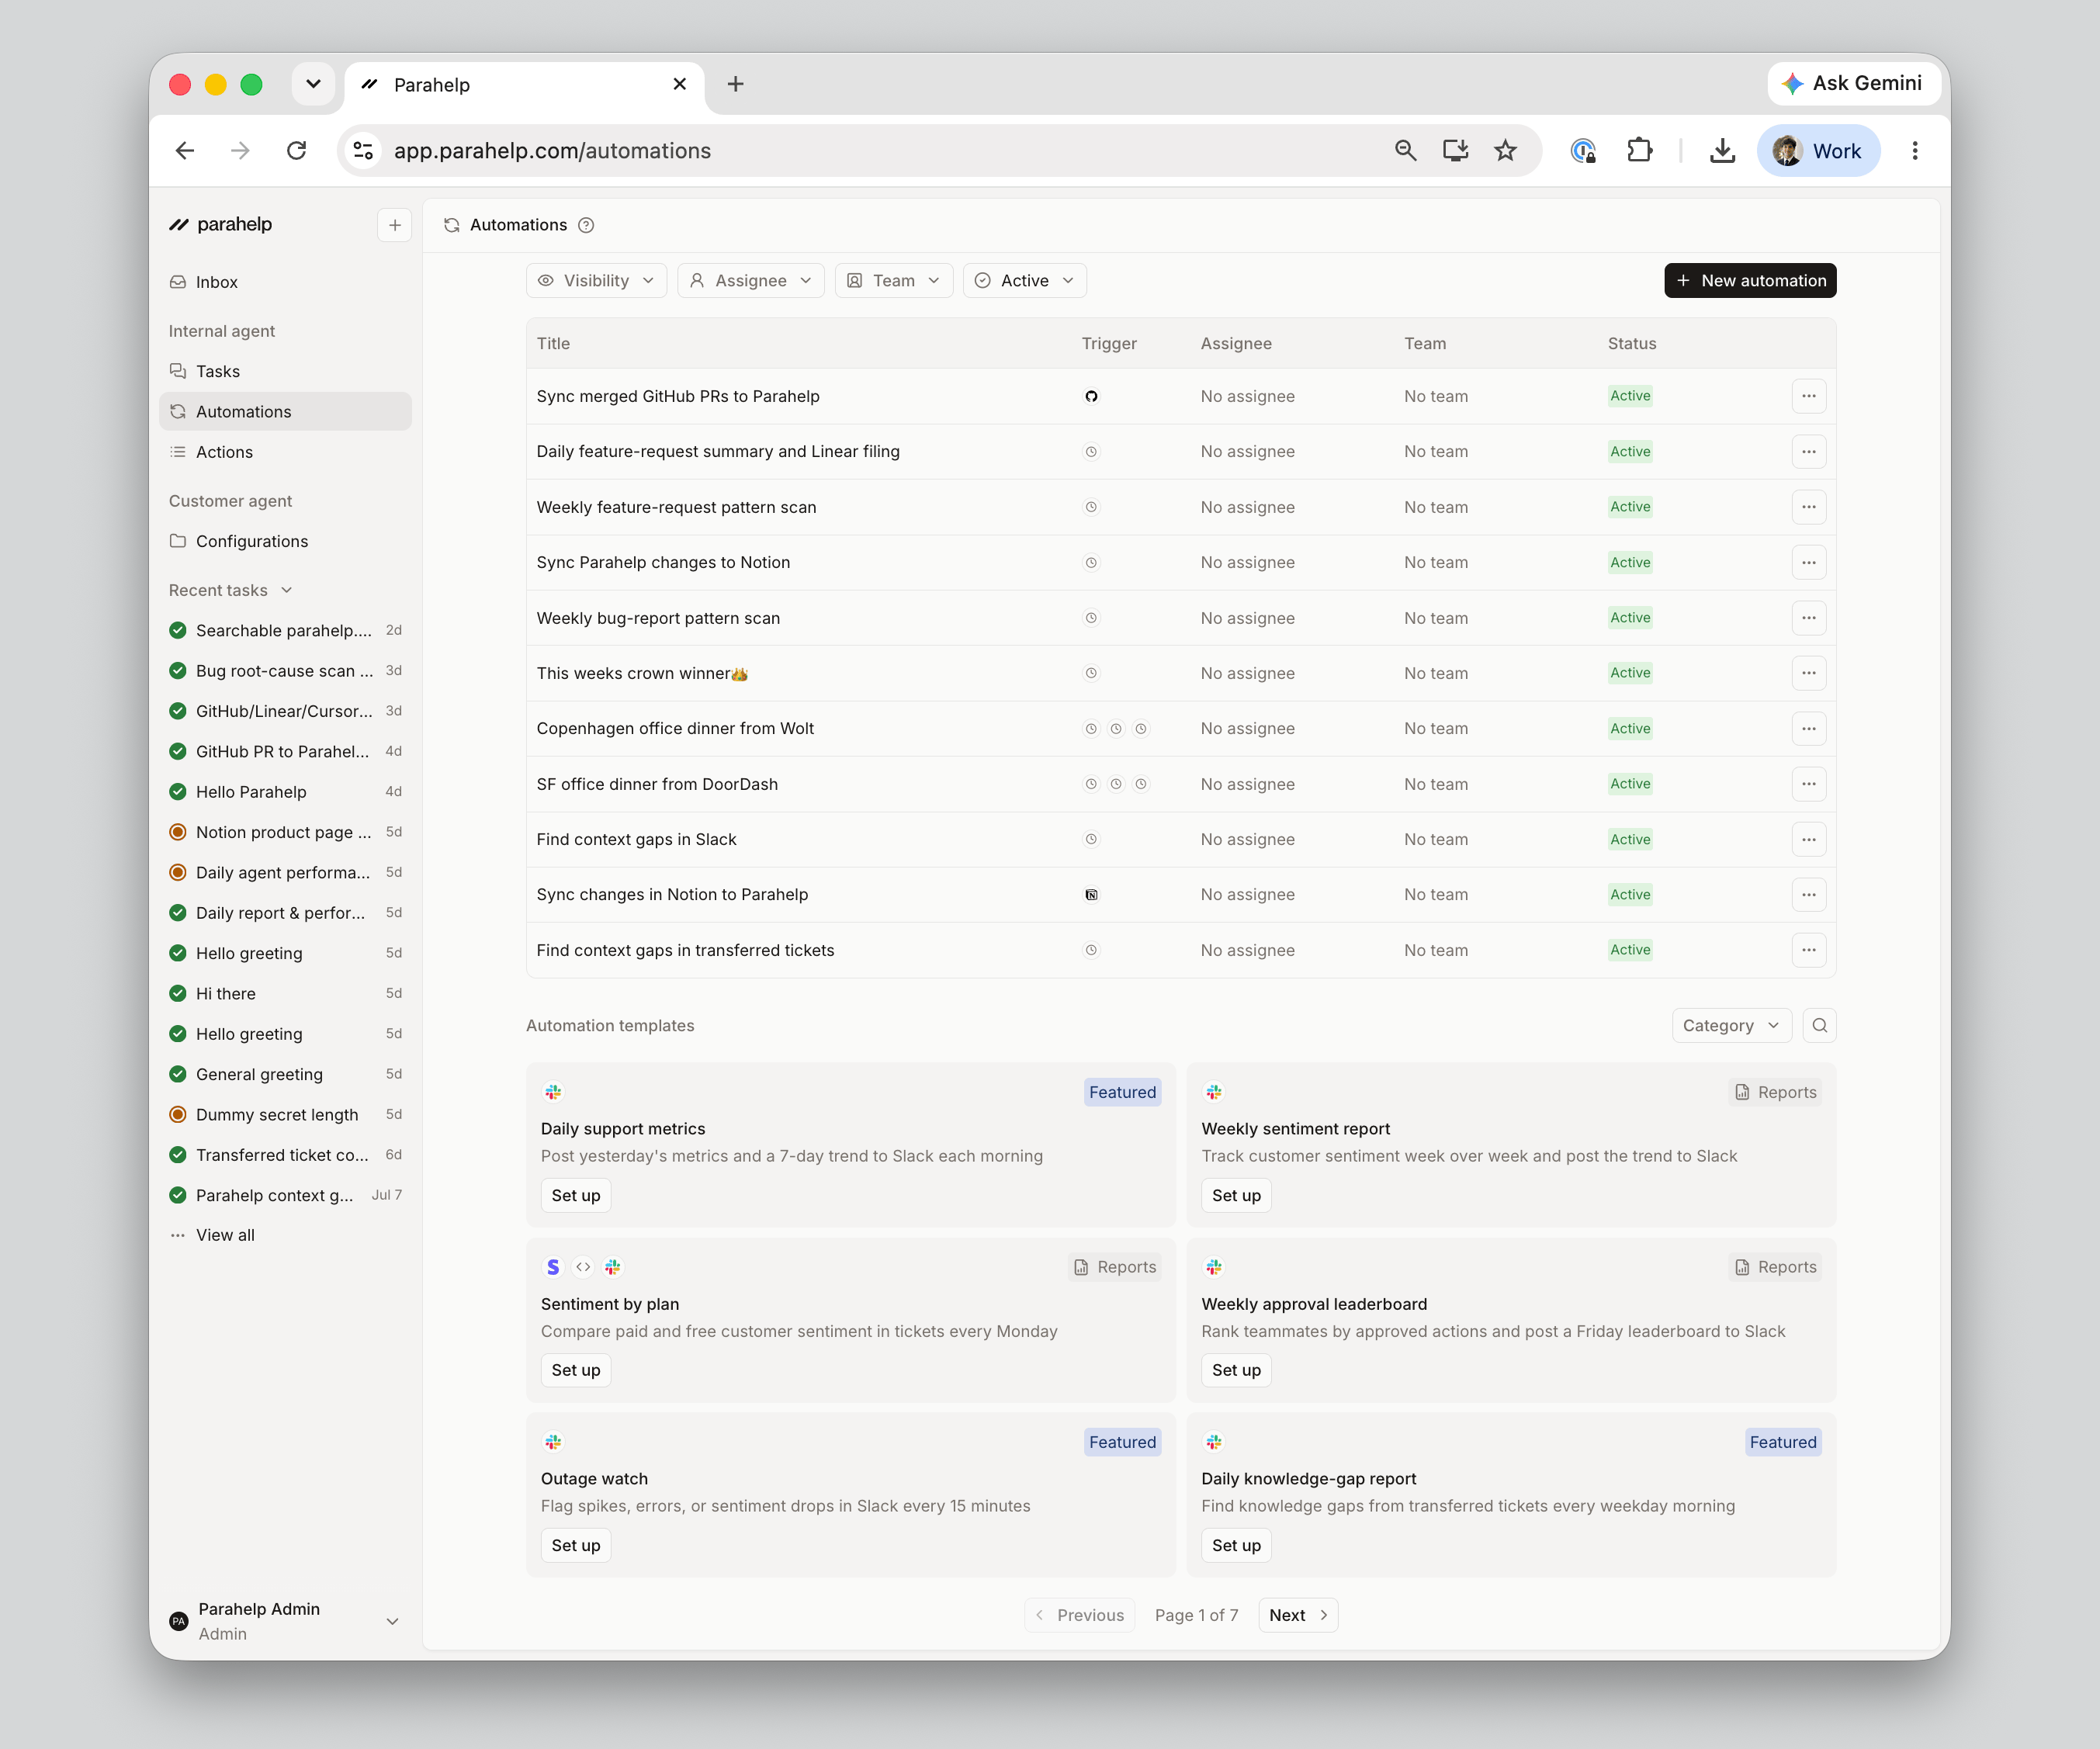
Task: Switch to the Parahelp browser tab
Action: (x=524, y=85)
